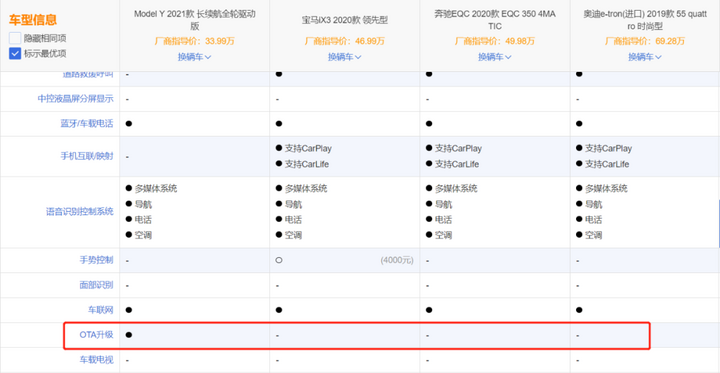Image resolution: width=720 pixels, height=373 pixels.
Task: Click the optional circle icon for 宝马iX3 手势控制
Action: (279, 260)
